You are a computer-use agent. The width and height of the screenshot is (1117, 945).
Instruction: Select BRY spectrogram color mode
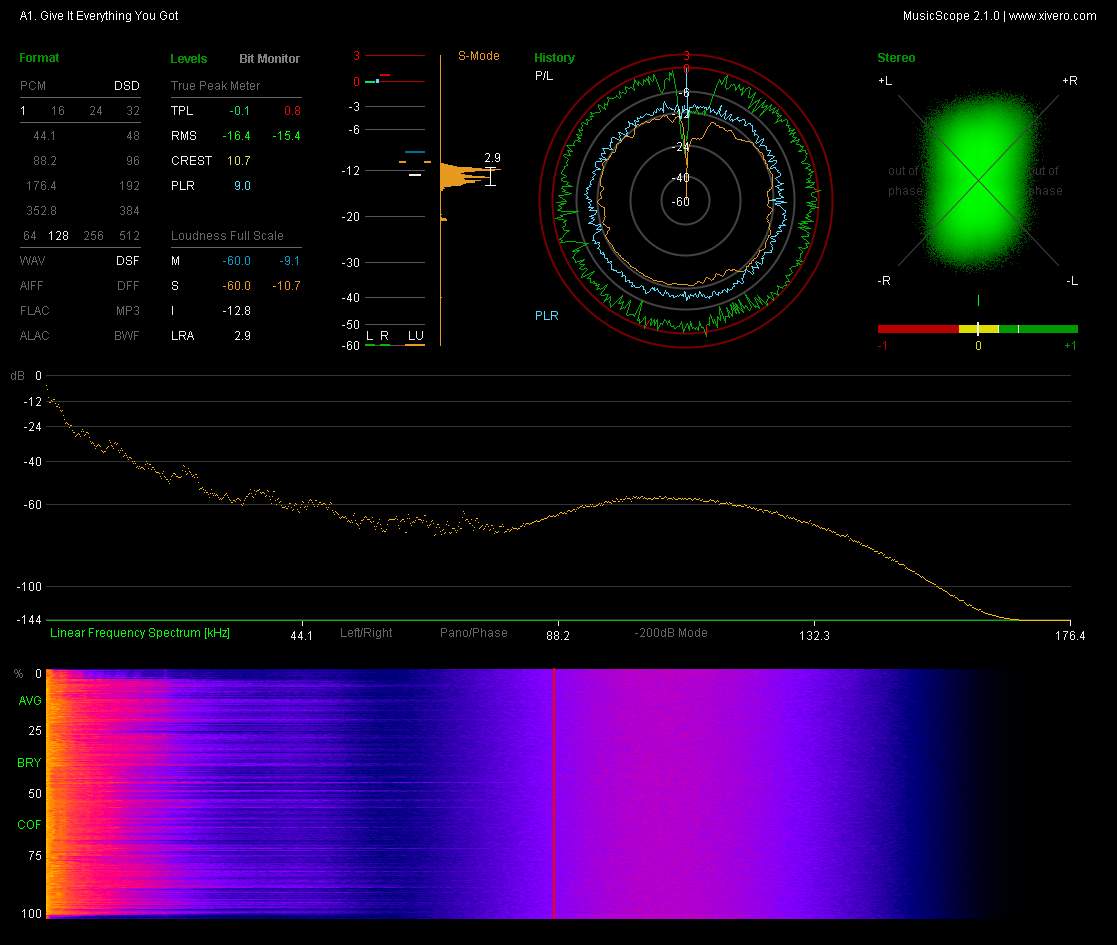pyautogui.click(x=30, y=763)
